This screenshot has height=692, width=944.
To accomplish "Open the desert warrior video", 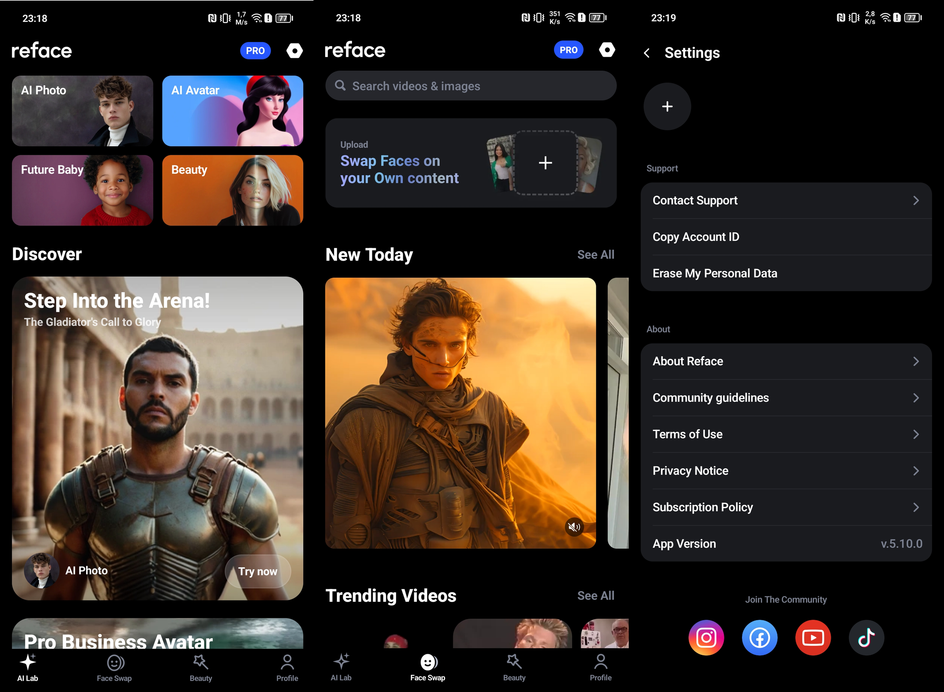I will click(x=461, y=413).
